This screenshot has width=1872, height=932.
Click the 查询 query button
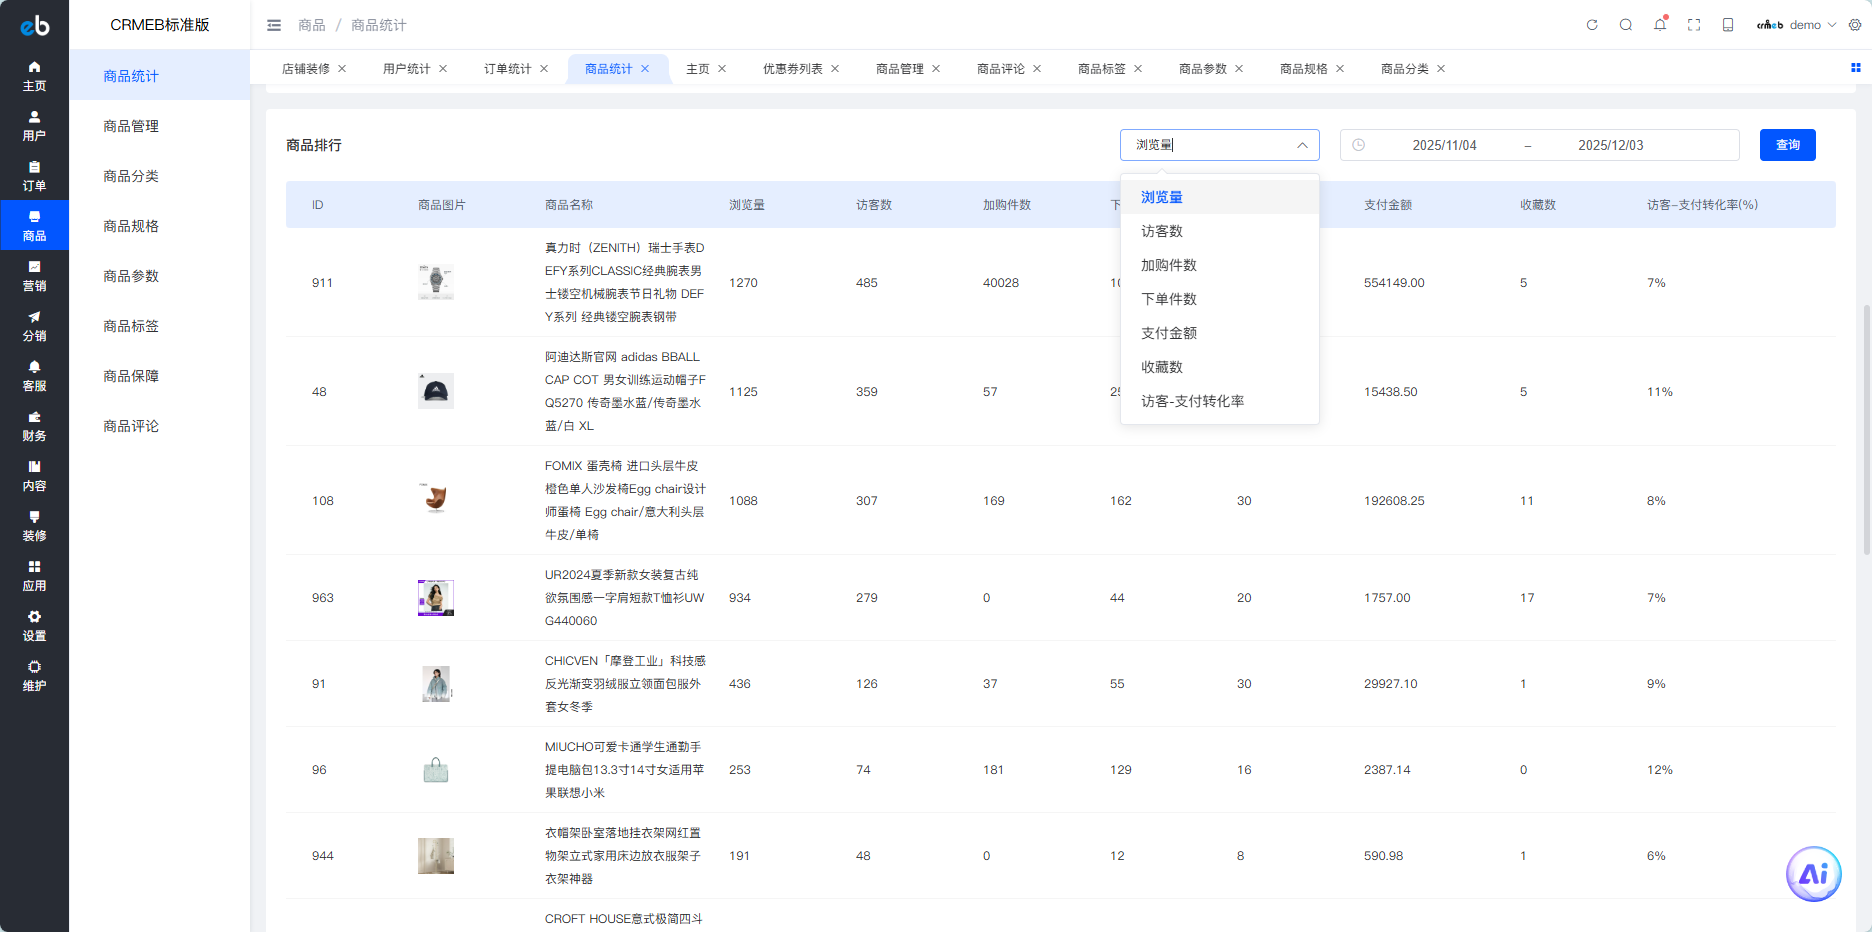point(1788,144)
